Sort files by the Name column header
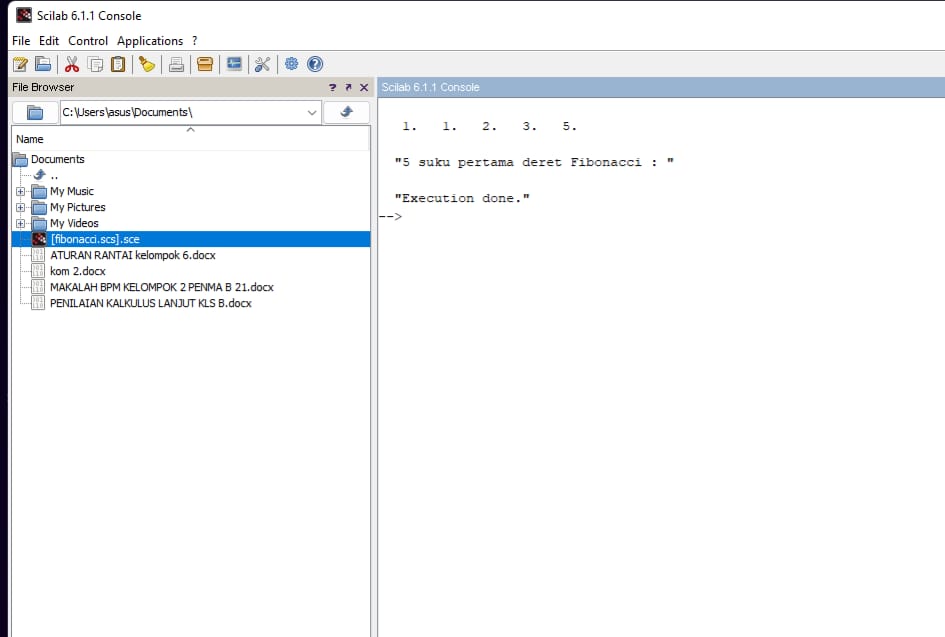 coord(190,139)
